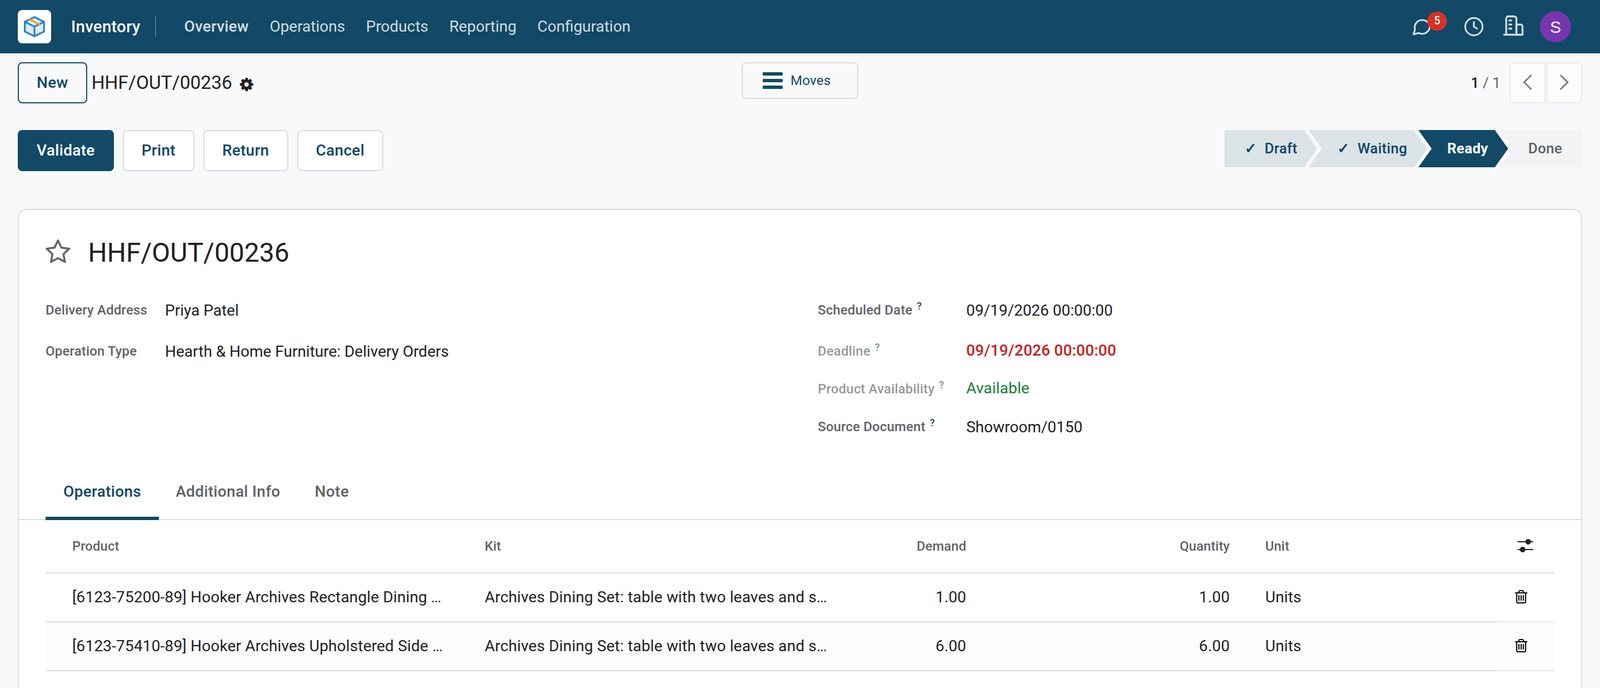Go to the previous record arrow
Screen dimensions: 1600x688
click(x=1528, y=83)
